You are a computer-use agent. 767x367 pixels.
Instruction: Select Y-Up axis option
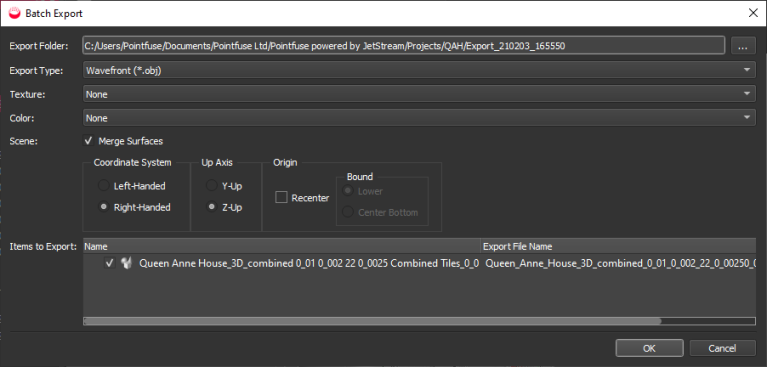(211, 186)
